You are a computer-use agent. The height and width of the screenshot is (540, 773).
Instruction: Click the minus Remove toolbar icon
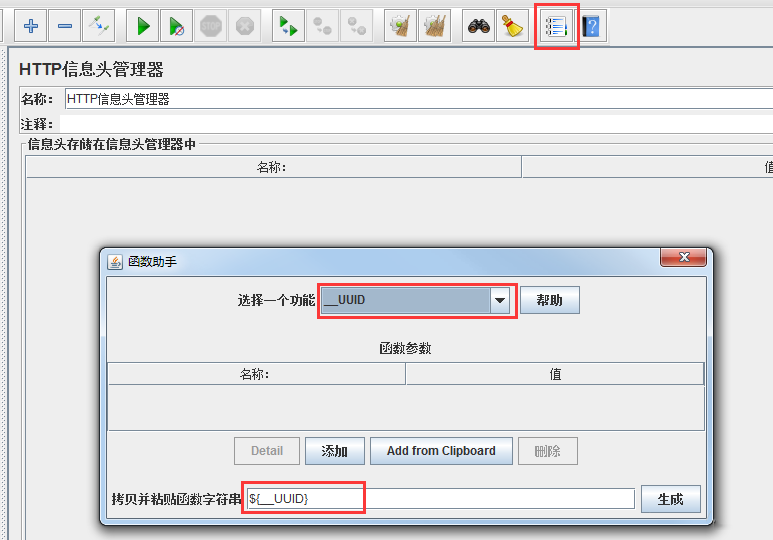click(65, 26)
